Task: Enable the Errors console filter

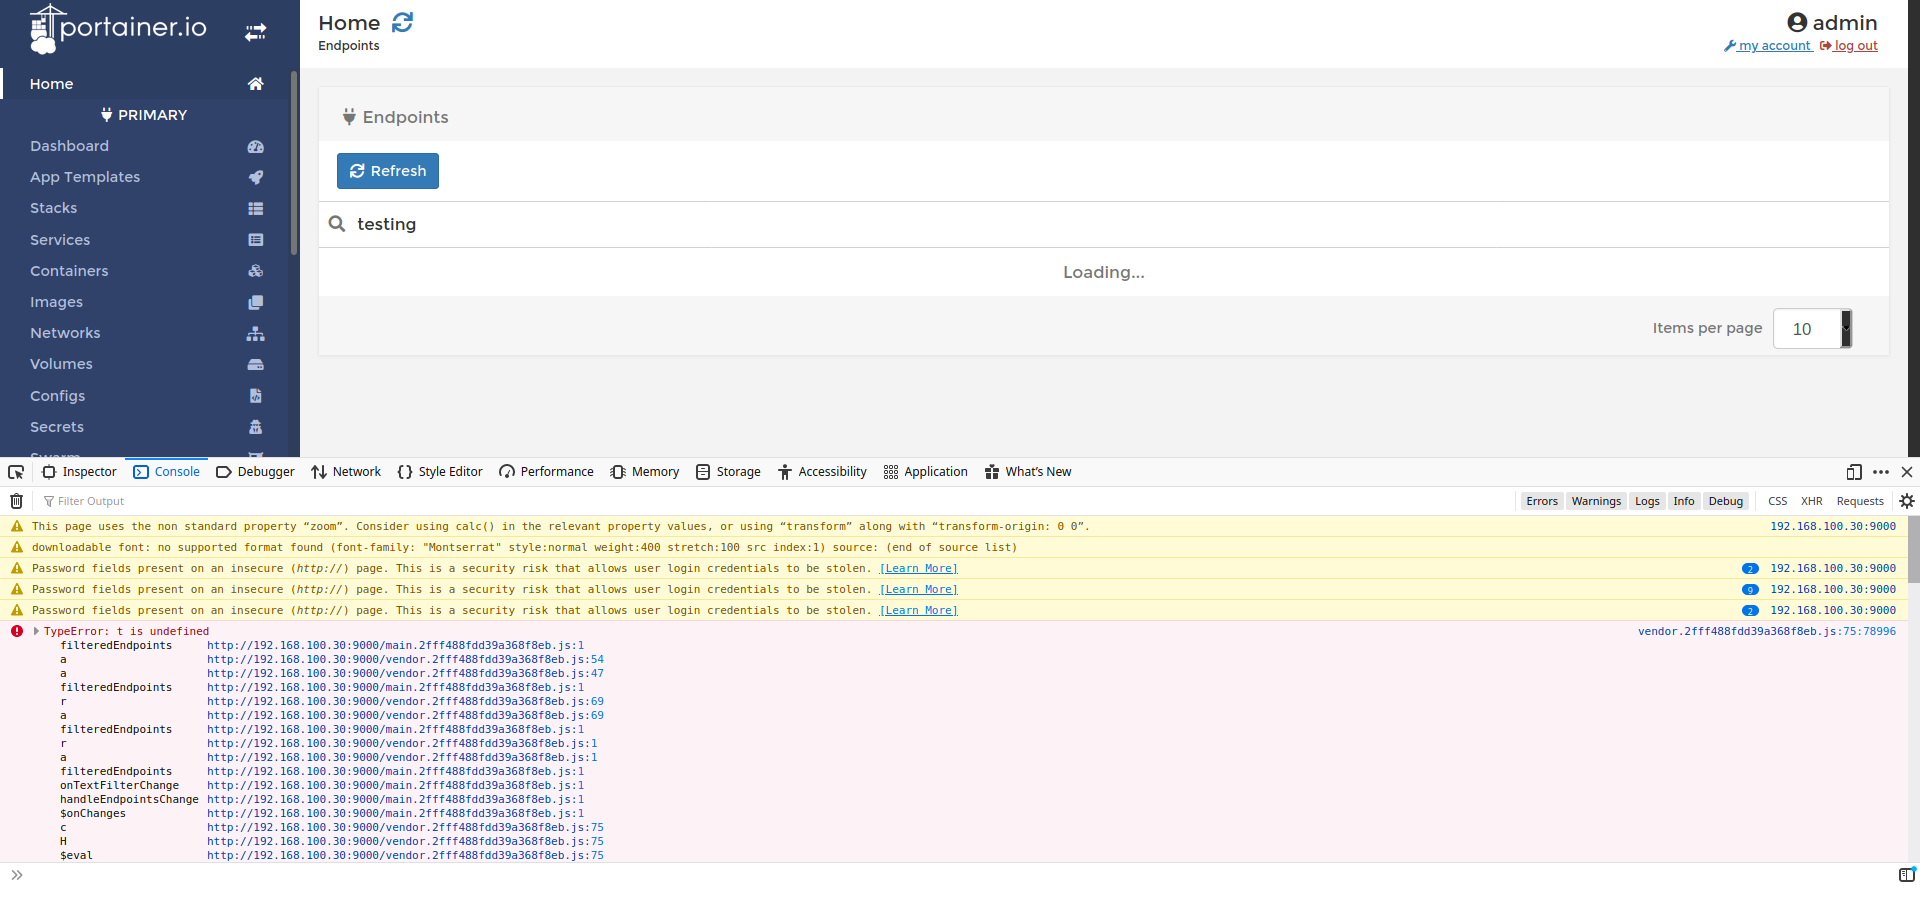Action: tap(1542, 500)
